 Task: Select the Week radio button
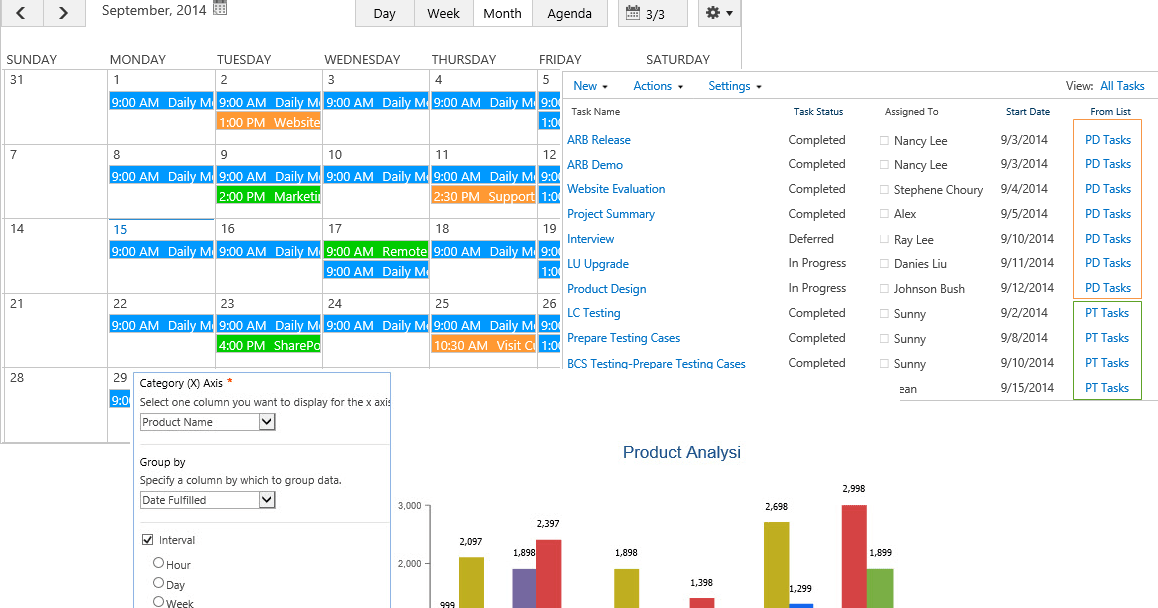(x=159, y=602)
